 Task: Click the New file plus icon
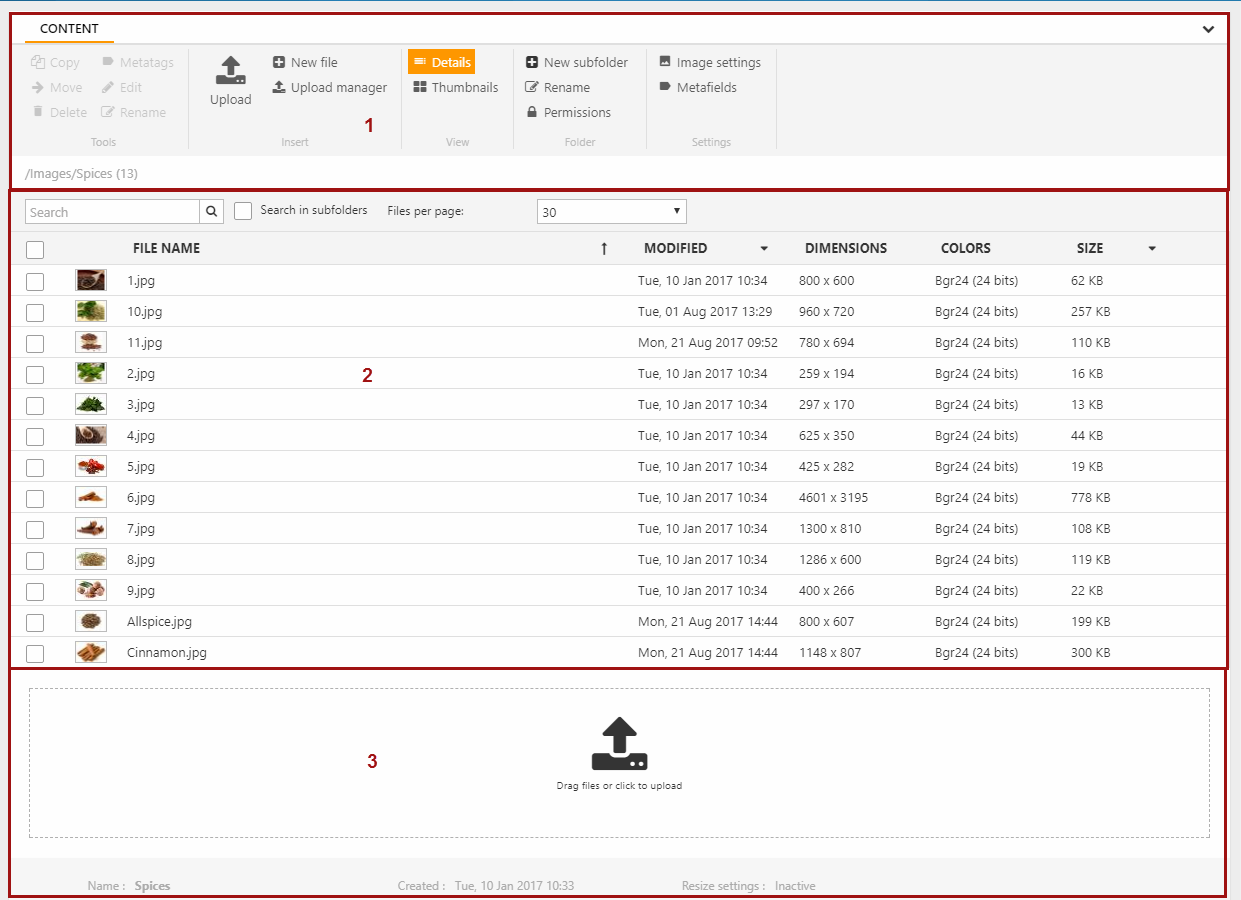279,62
